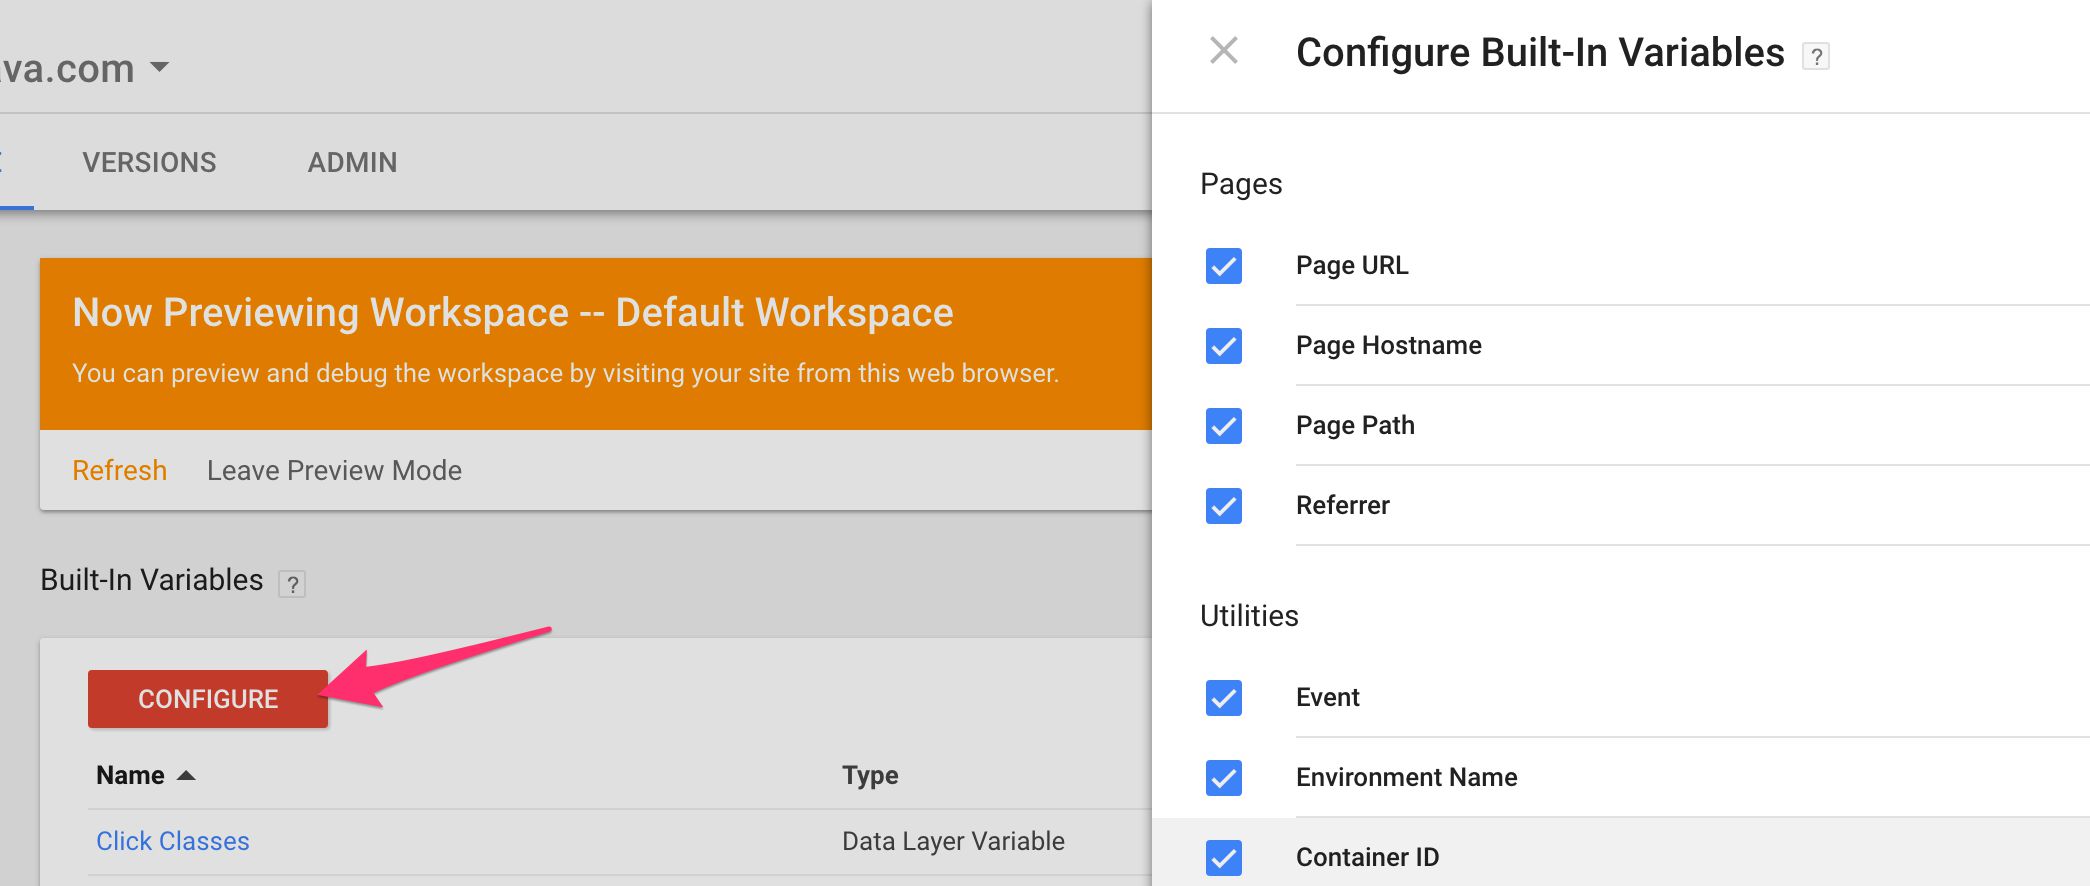Click the Referrer label
The height and width of the screenshot is (886, 2090).
pyautogui.click(x=1343, y=505)
